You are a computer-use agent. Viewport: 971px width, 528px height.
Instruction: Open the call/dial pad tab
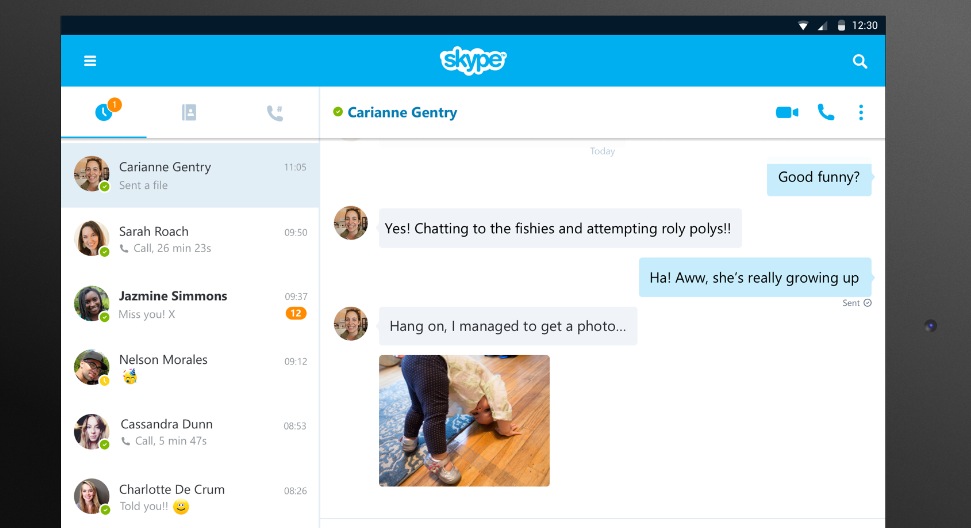[275, 113]
